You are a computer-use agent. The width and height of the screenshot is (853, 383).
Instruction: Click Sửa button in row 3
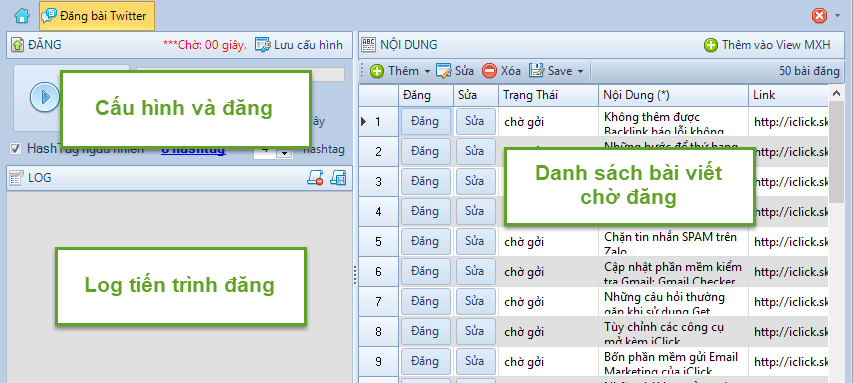pyautogui.click(x=475, y=181)
